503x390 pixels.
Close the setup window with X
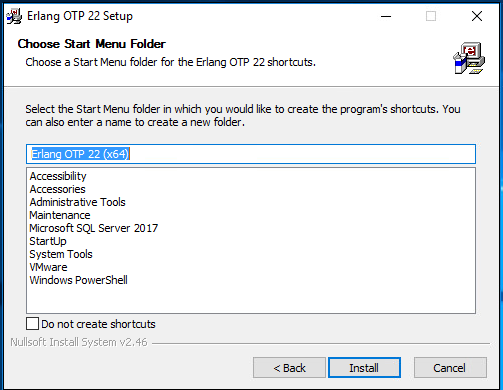(x=477, y=16)
